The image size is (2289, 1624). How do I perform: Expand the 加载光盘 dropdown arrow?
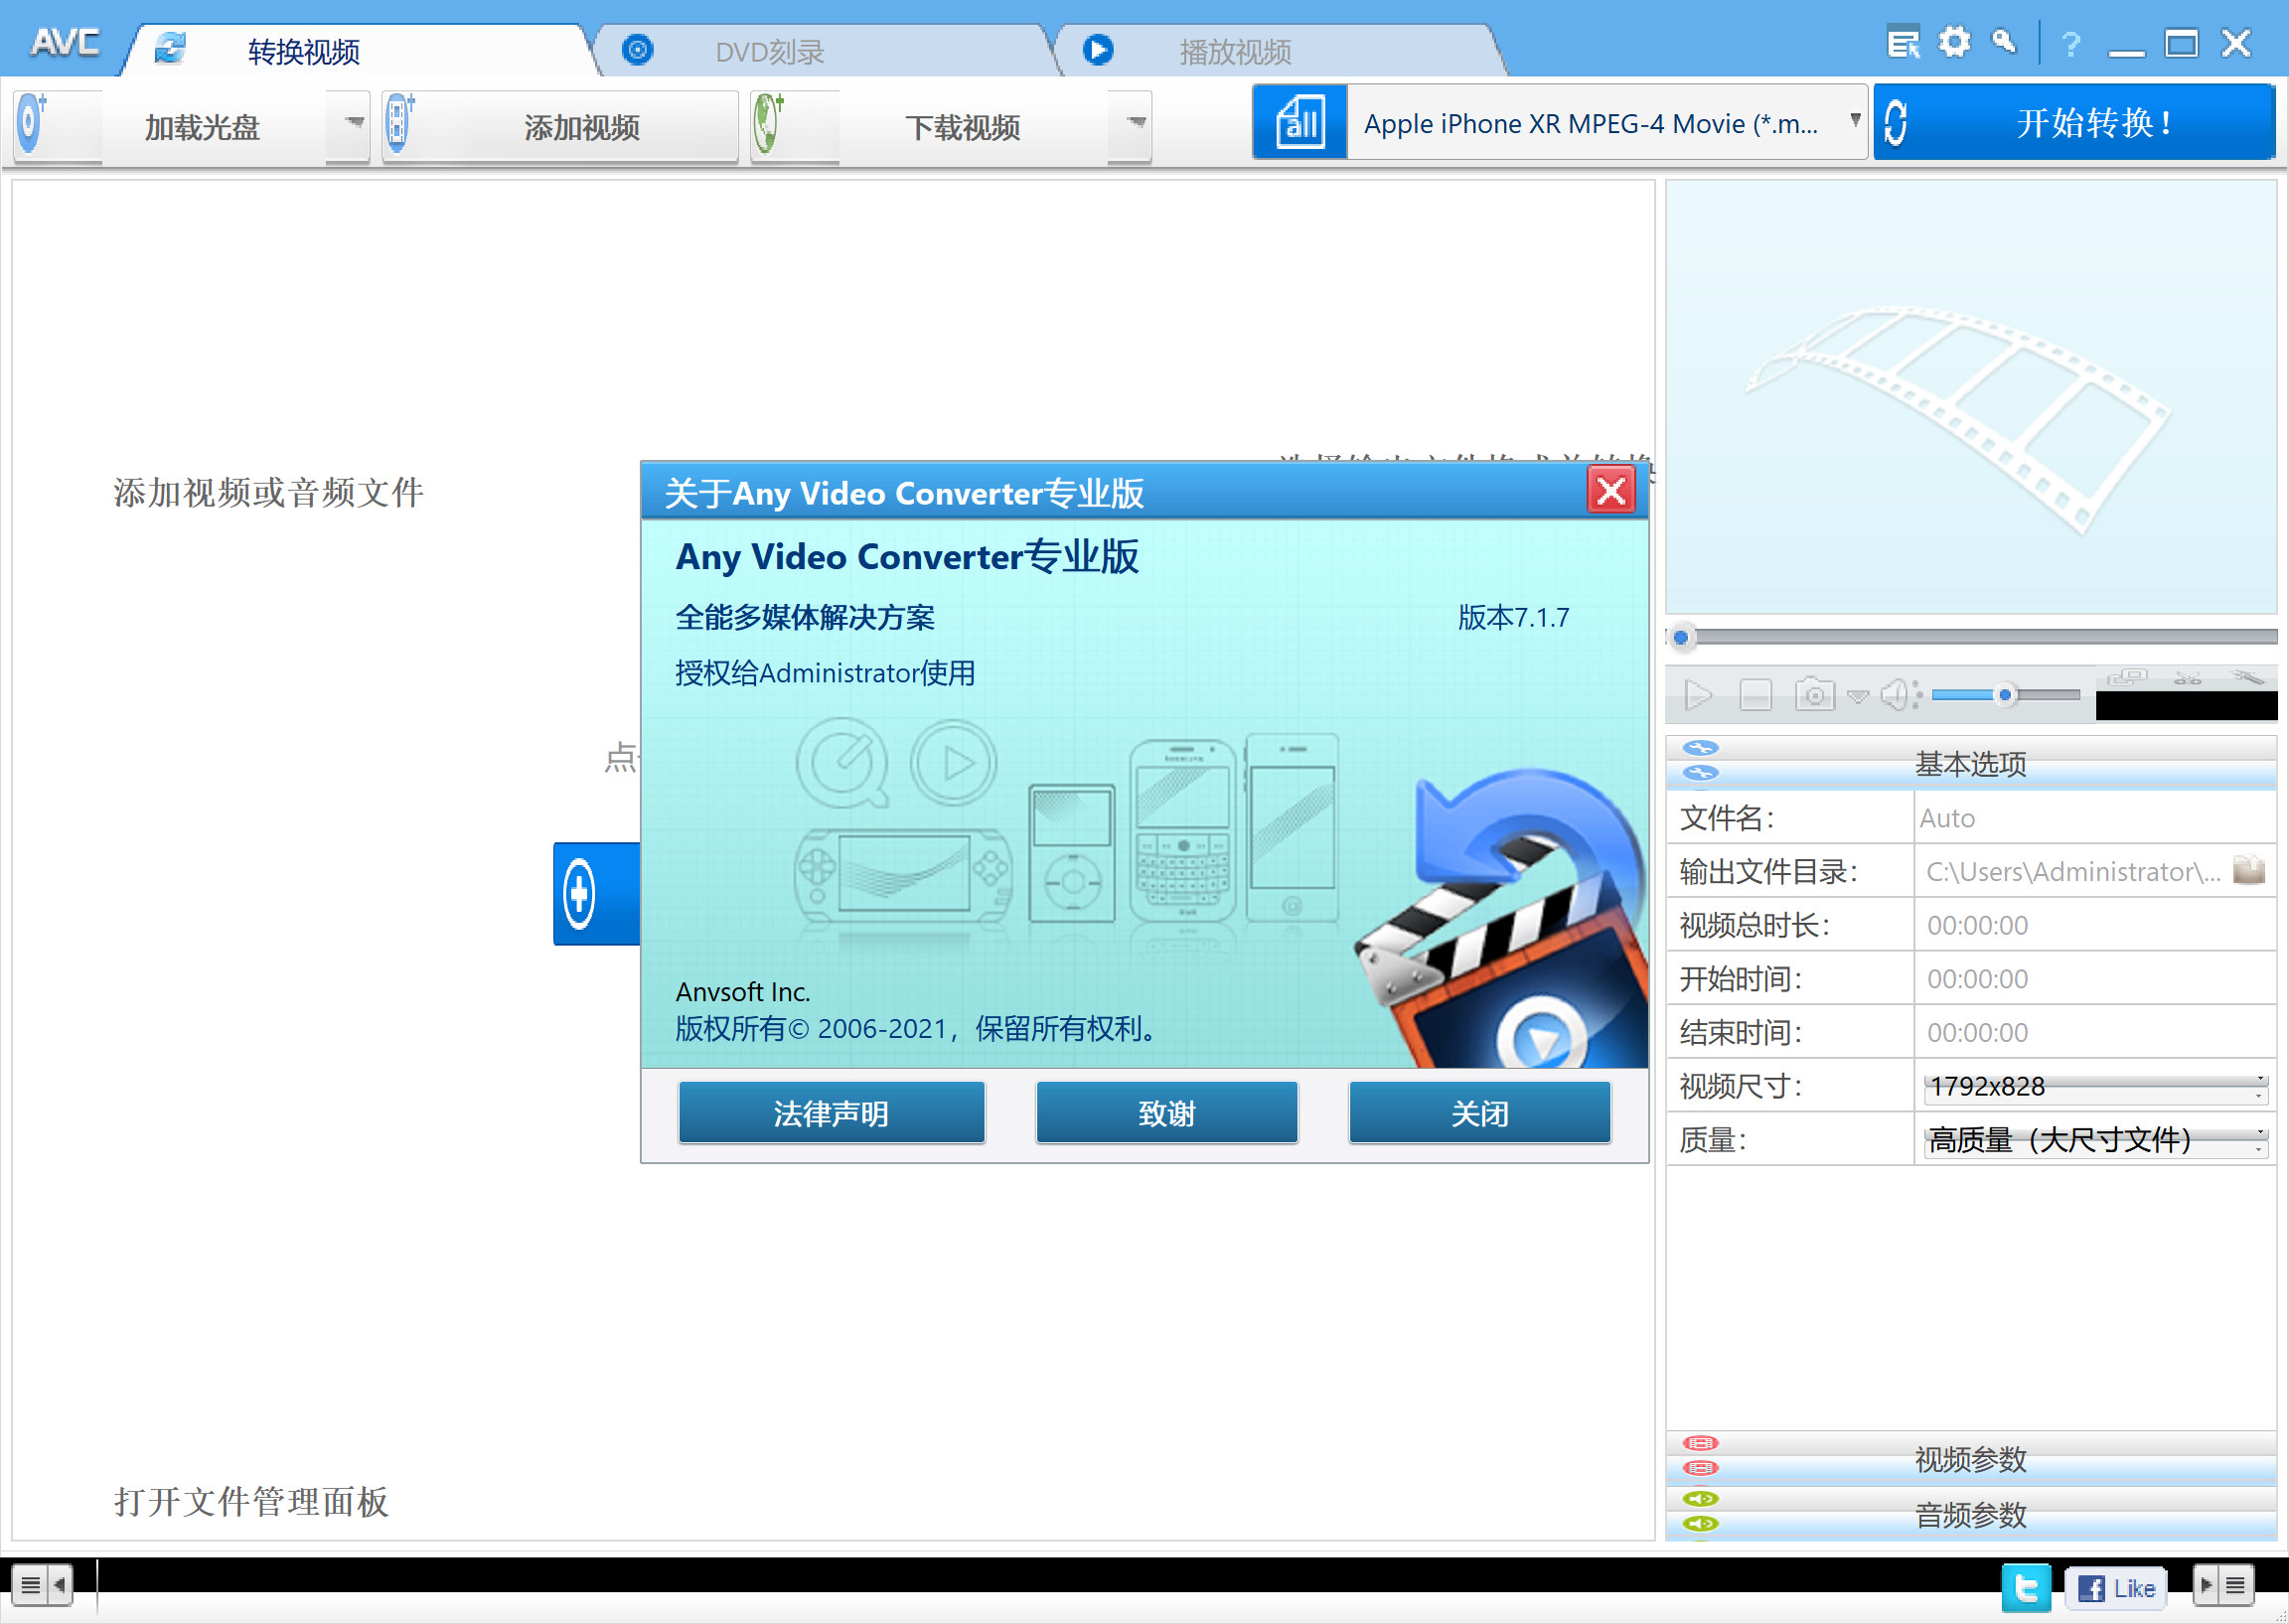click(349, 125)
